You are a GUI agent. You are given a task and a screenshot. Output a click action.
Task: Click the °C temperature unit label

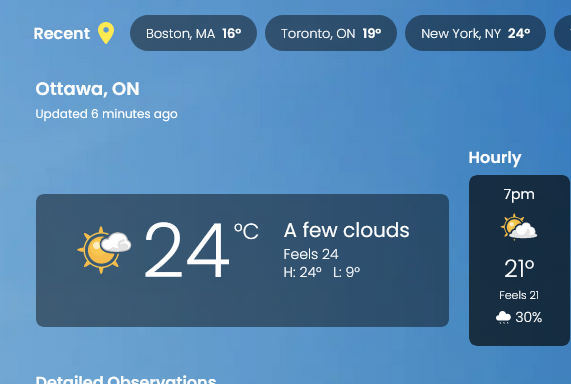[x=246, y=231]
